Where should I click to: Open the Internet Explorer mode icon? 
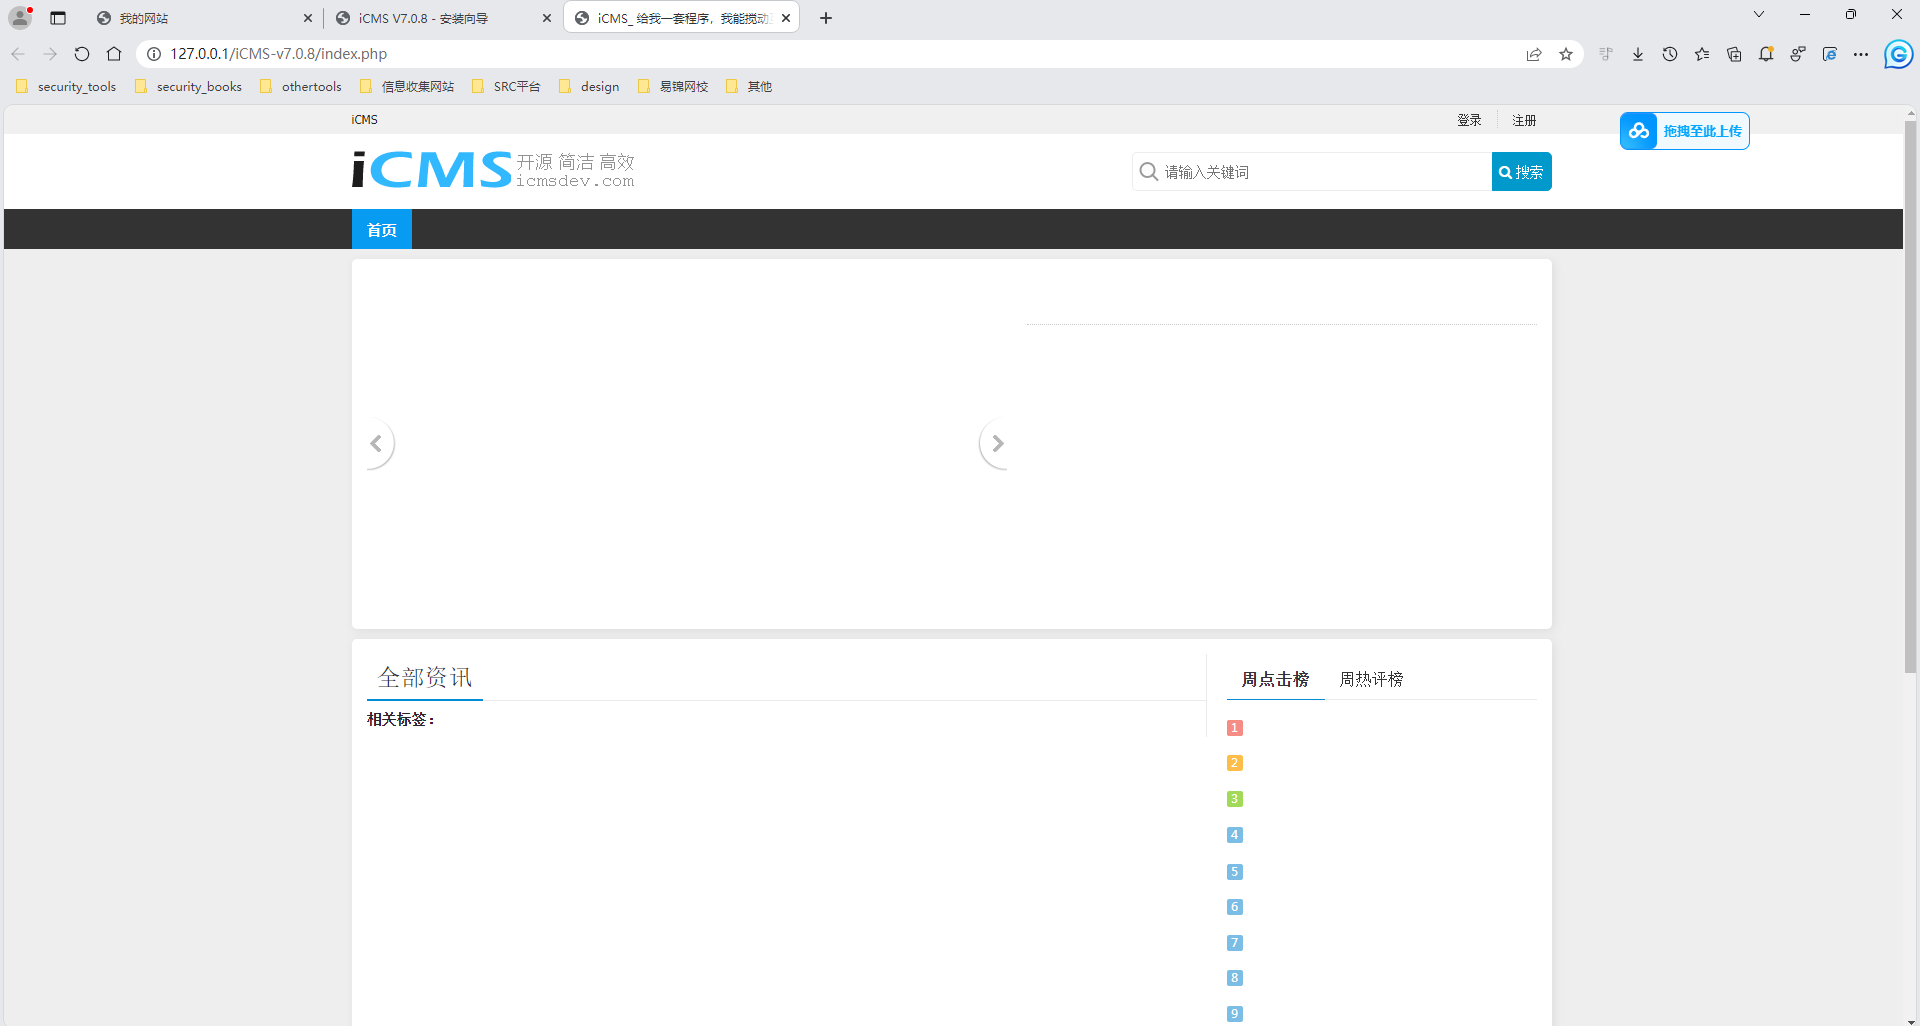1830,54
